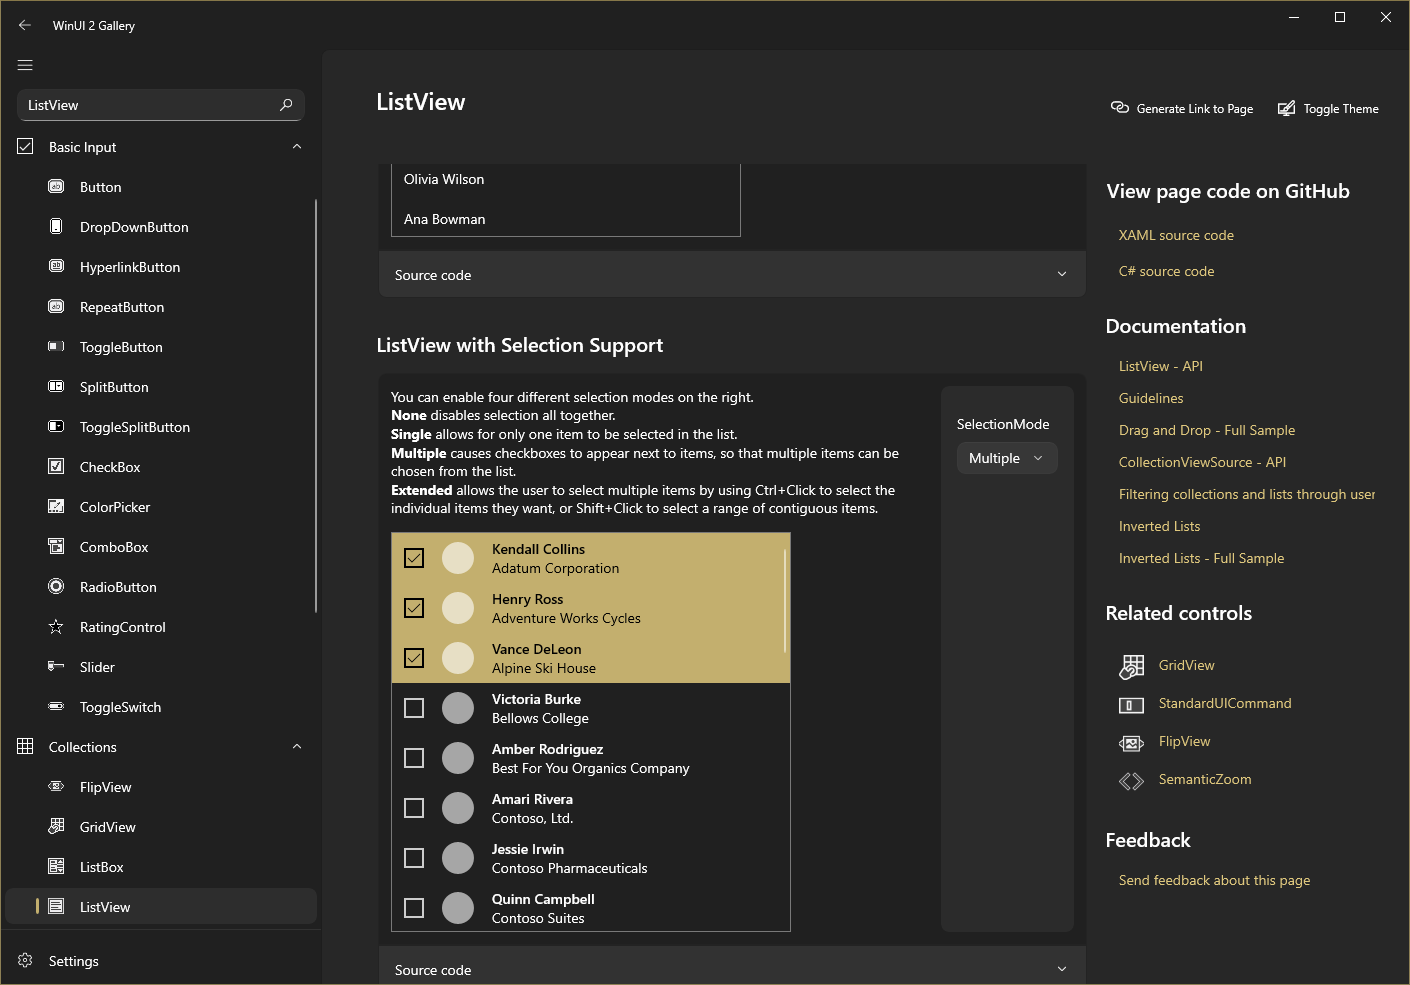Click the StandardUICommand icon in Related controls
Image resolution: width=1410 pixels, height=985 pixels.
point(1131,704)
